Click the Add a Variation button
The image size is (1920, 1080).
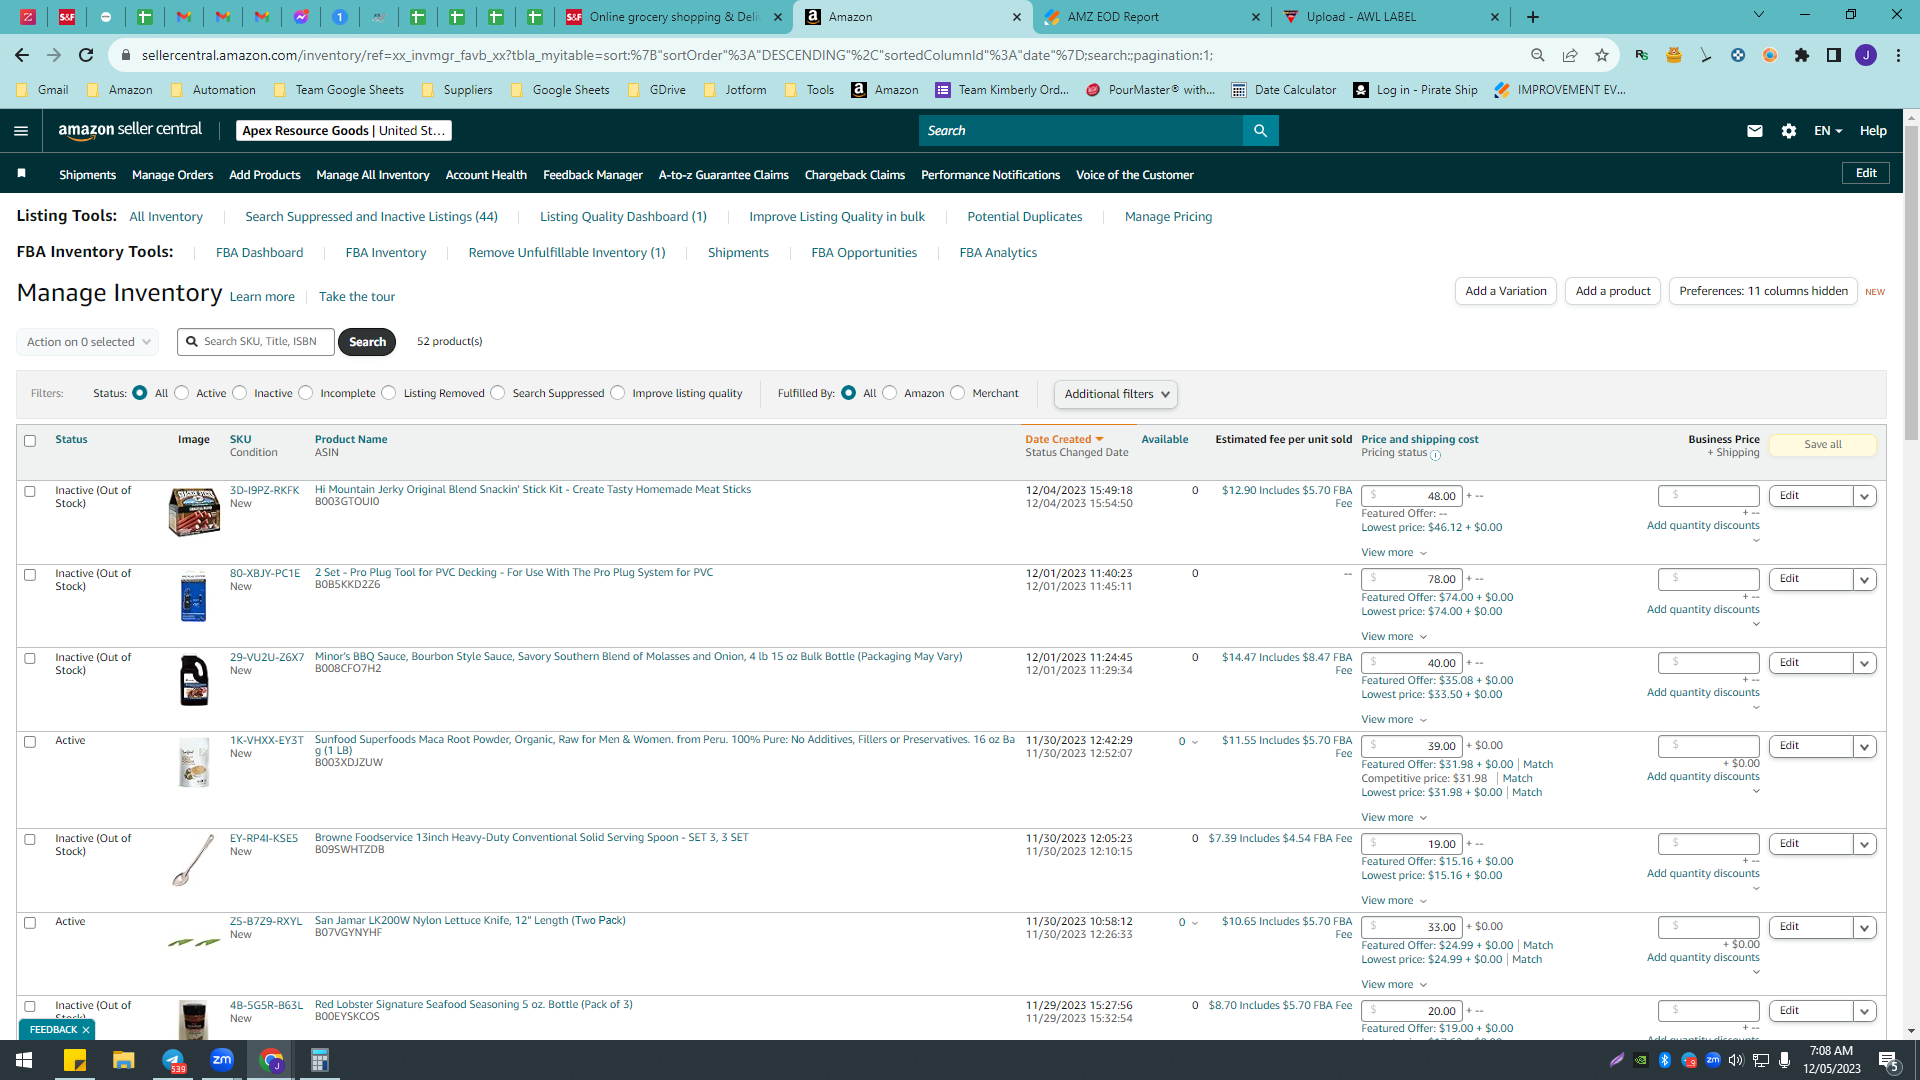click(1505, 291)
